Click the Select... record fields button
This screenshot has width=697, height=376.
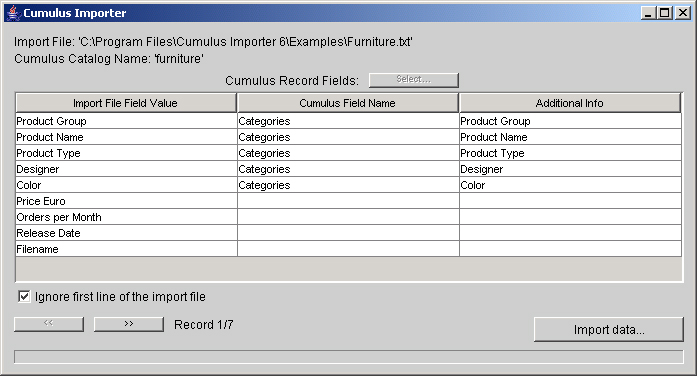(x=413, y=80)
